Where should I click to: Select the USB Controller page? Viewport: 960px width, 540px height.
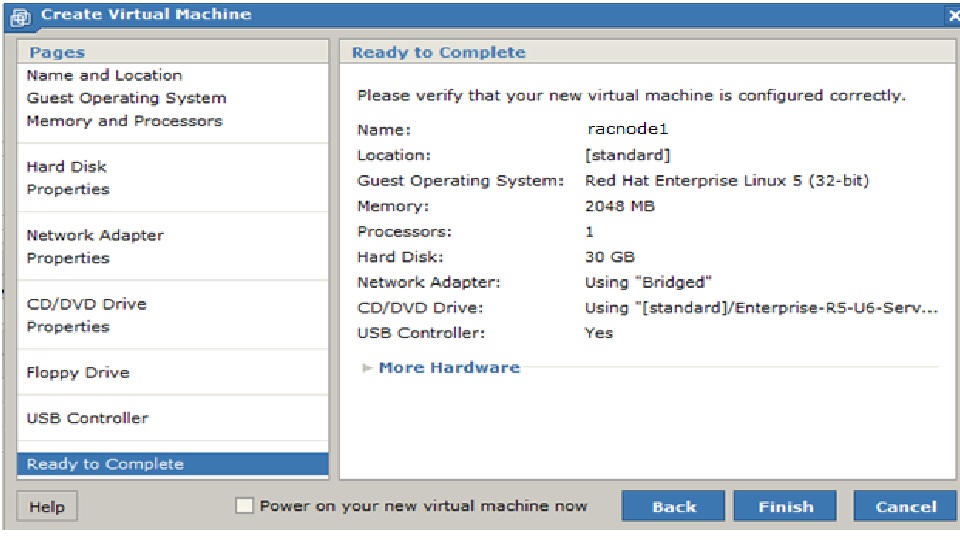[x=87, y=418]
